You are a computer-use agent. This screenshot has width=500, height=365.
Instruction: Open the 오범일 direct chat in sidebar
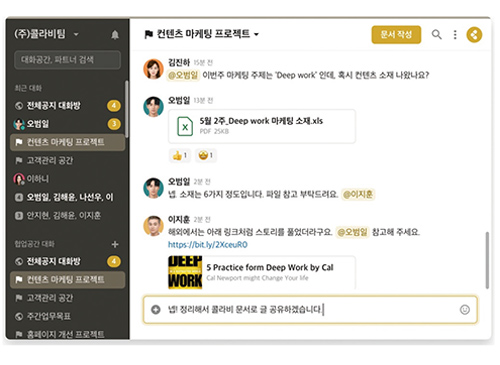[x=67, y=124]
